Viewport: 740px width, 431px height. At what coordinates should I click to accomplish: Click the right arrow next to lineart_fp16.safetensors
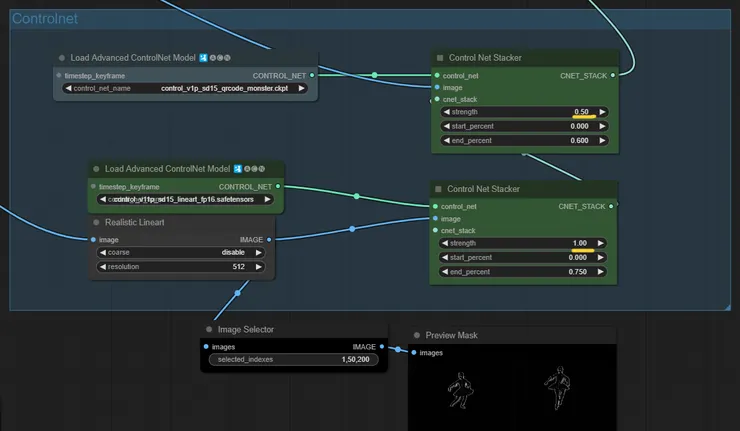click(x=267, y=199)
